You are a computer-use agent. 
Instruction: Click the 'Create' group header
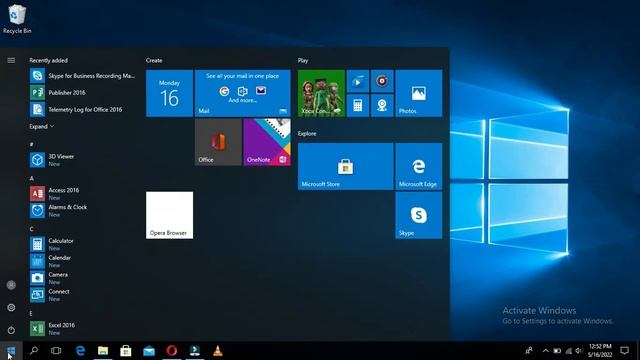(154, 60)
